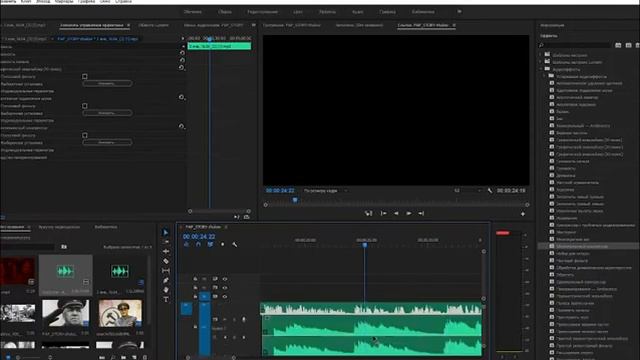
Task: Toggle Effect Controls timeline view arrow
Action: [x=183, y=38]
